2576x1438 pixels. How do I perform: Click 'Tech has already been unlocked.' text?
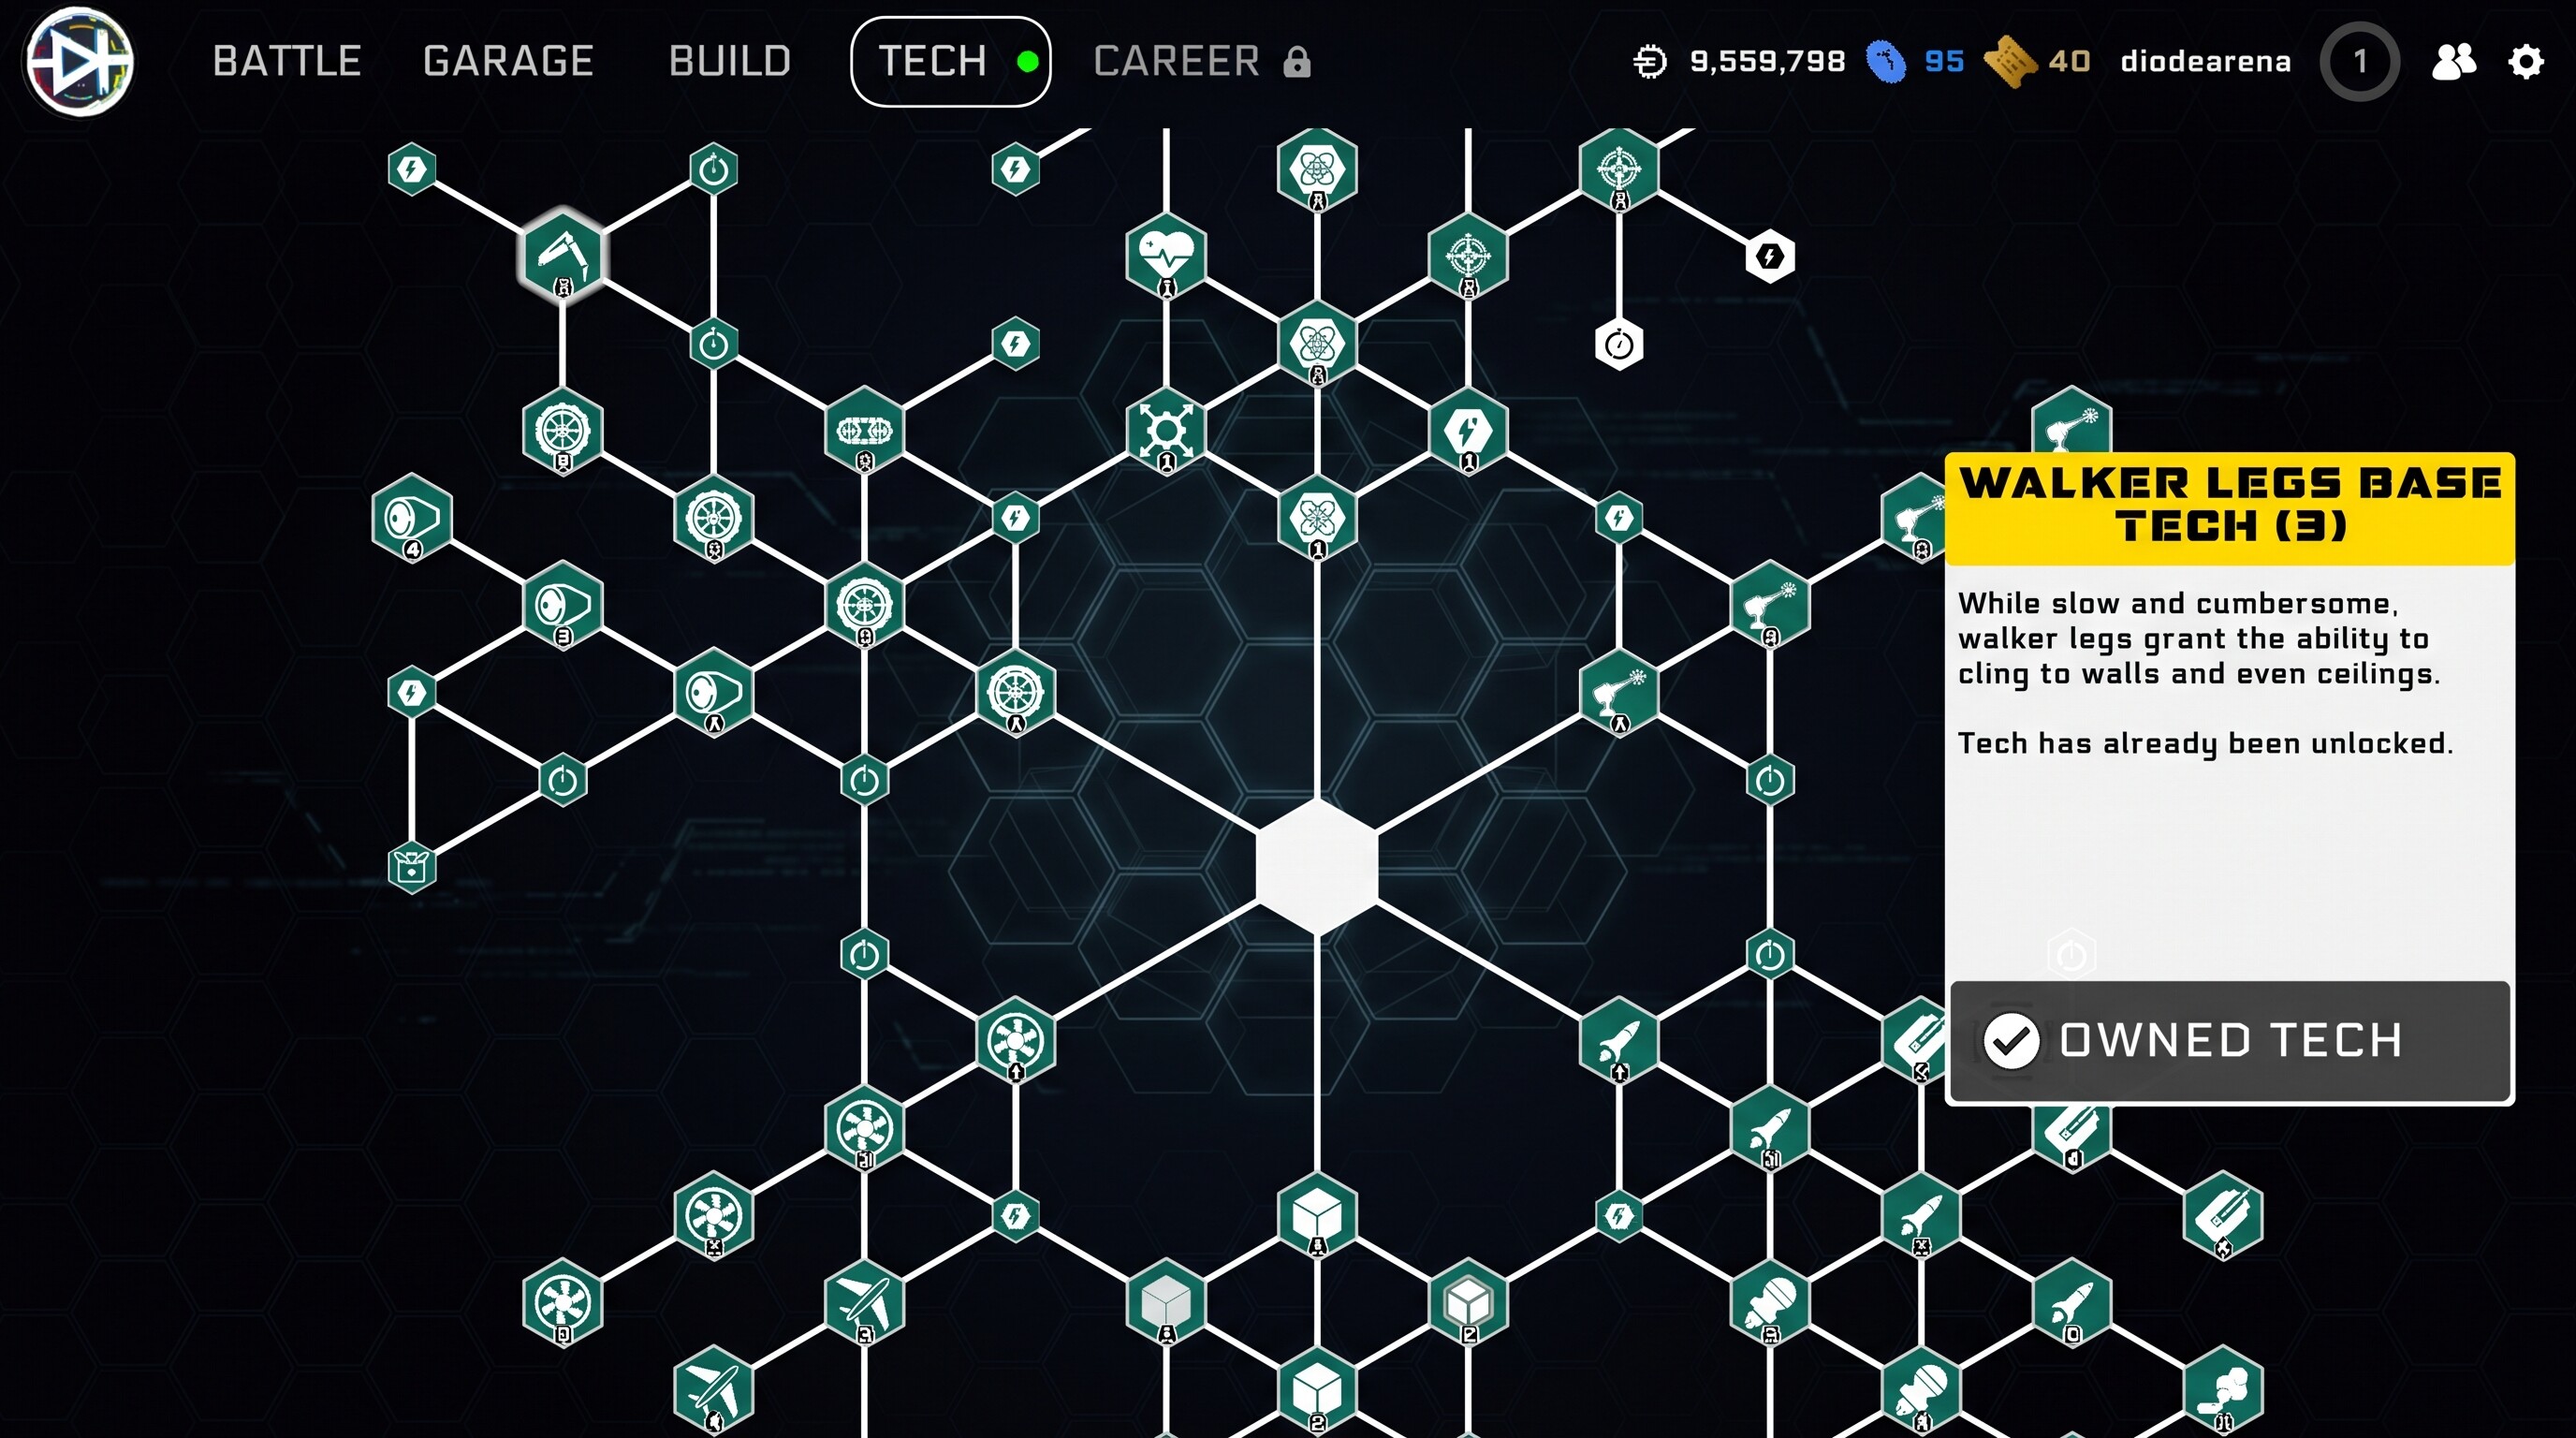2205,743
